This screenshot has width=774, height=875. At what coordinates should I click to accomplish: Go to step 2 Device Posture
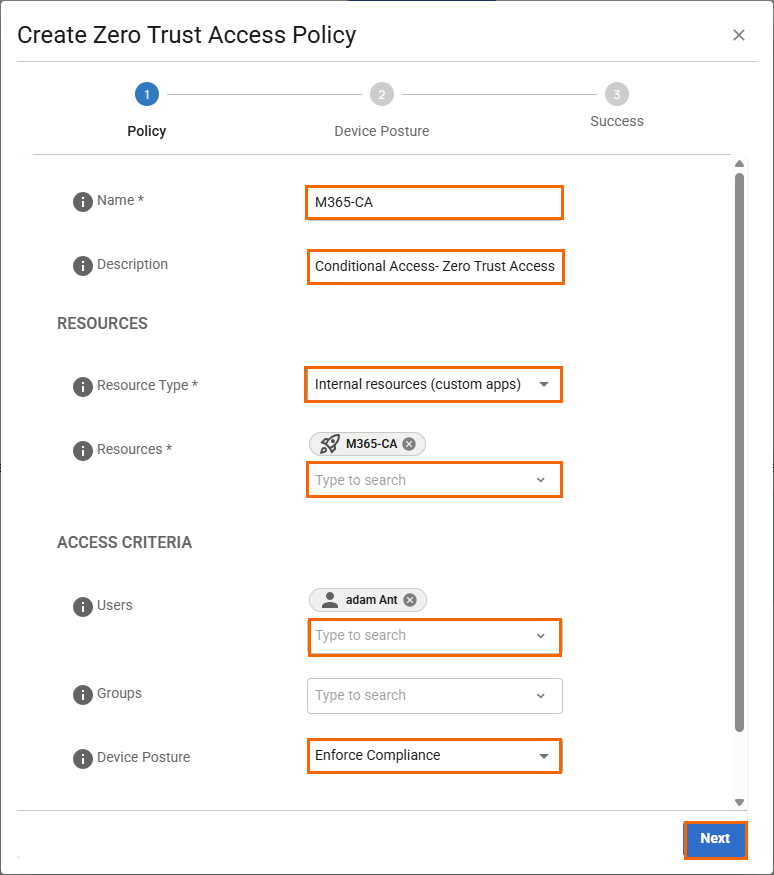(382, 95)
